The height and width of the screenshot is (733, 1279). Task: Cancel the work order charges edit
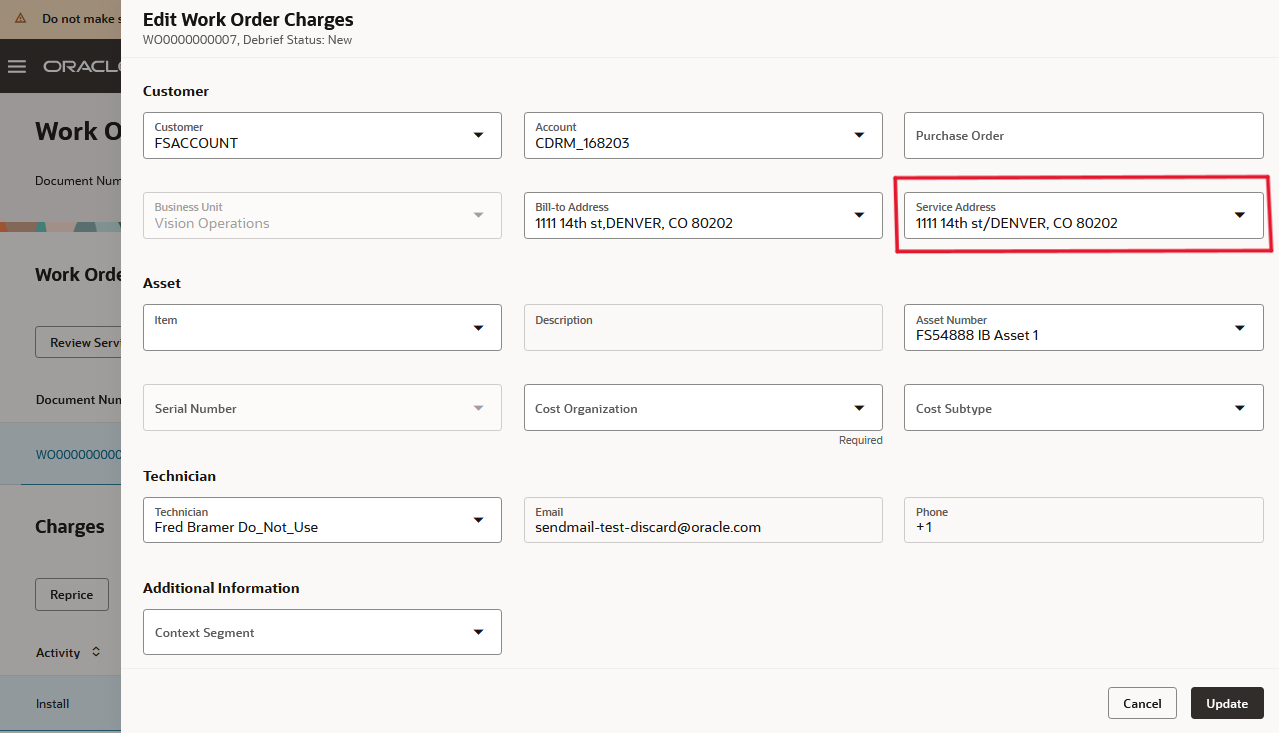(1141, 703)
